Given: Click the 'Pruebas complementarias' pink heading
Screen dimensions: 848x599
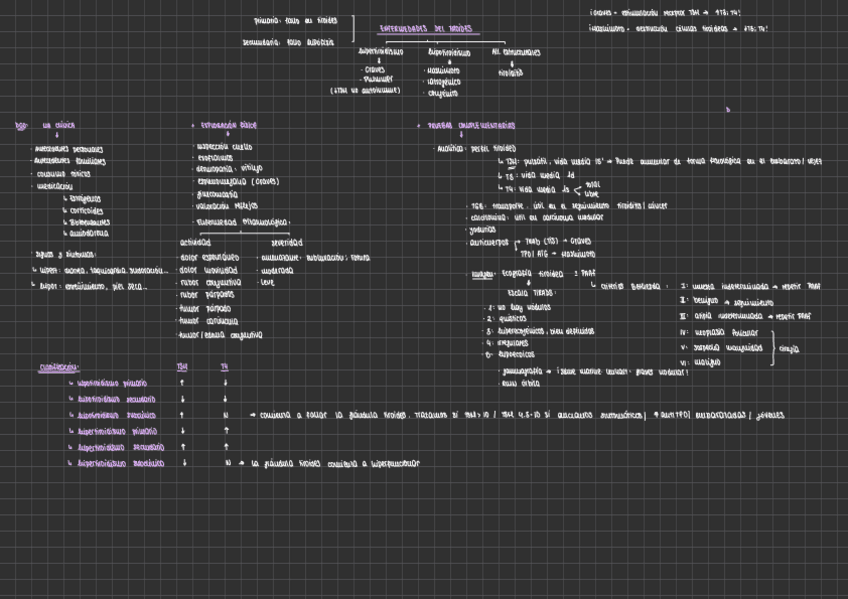Looking at the screenshot, I should 471,126.
